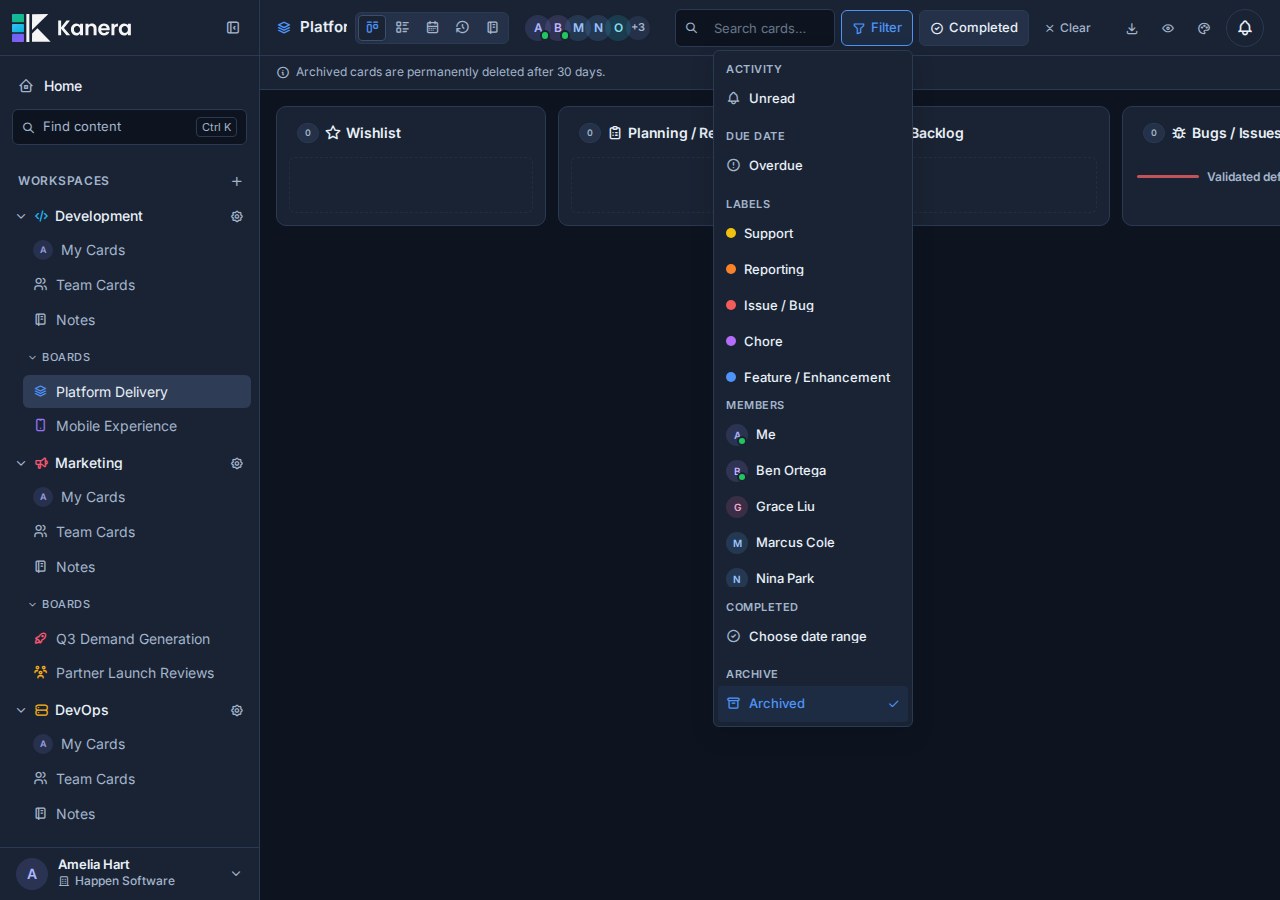Image resolution: width=1280 pixels, height=900 pixels.
Task: Open the notifications bell
Action: [x=1245, y=28]
